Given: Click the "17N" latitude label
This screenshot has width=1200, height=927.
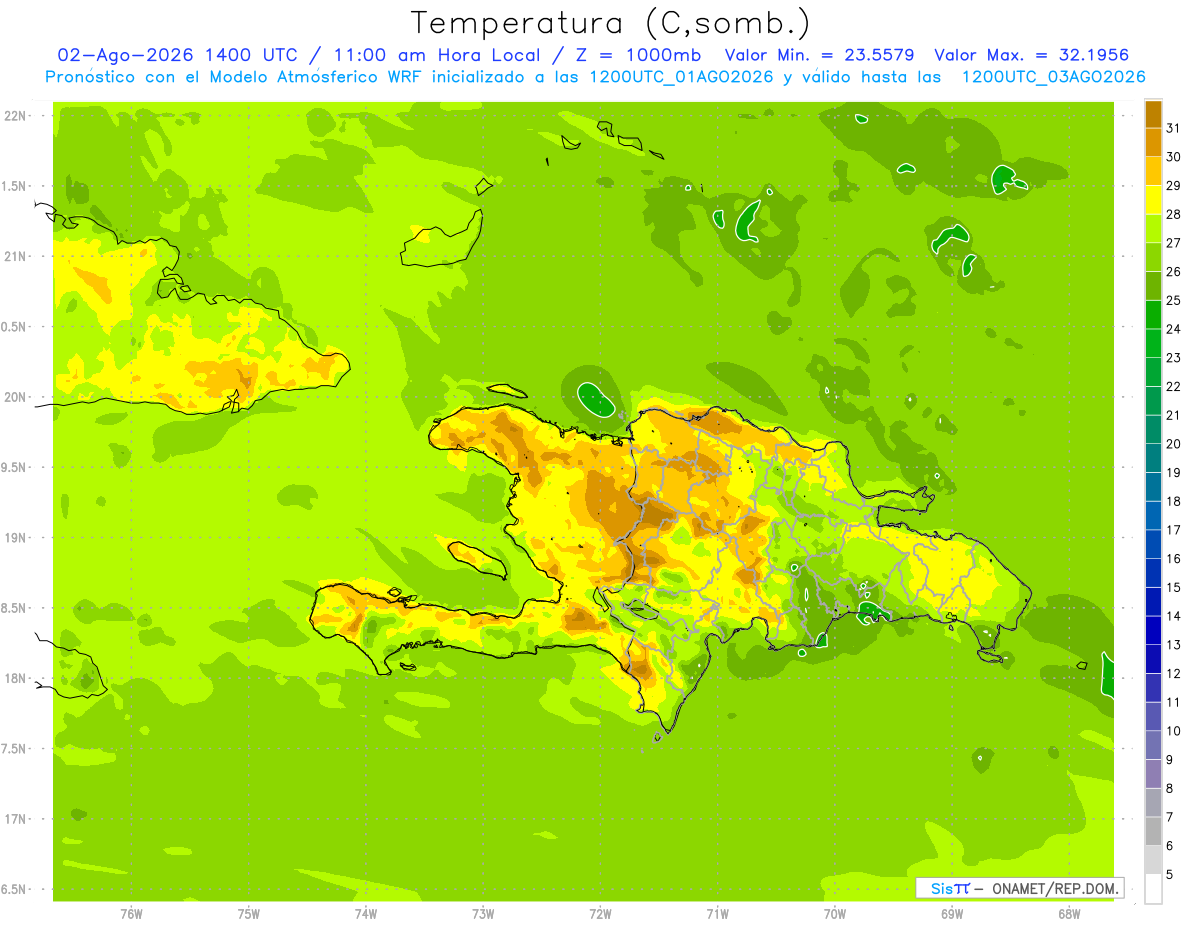Looking at the screenshot, I should point(14,819).
